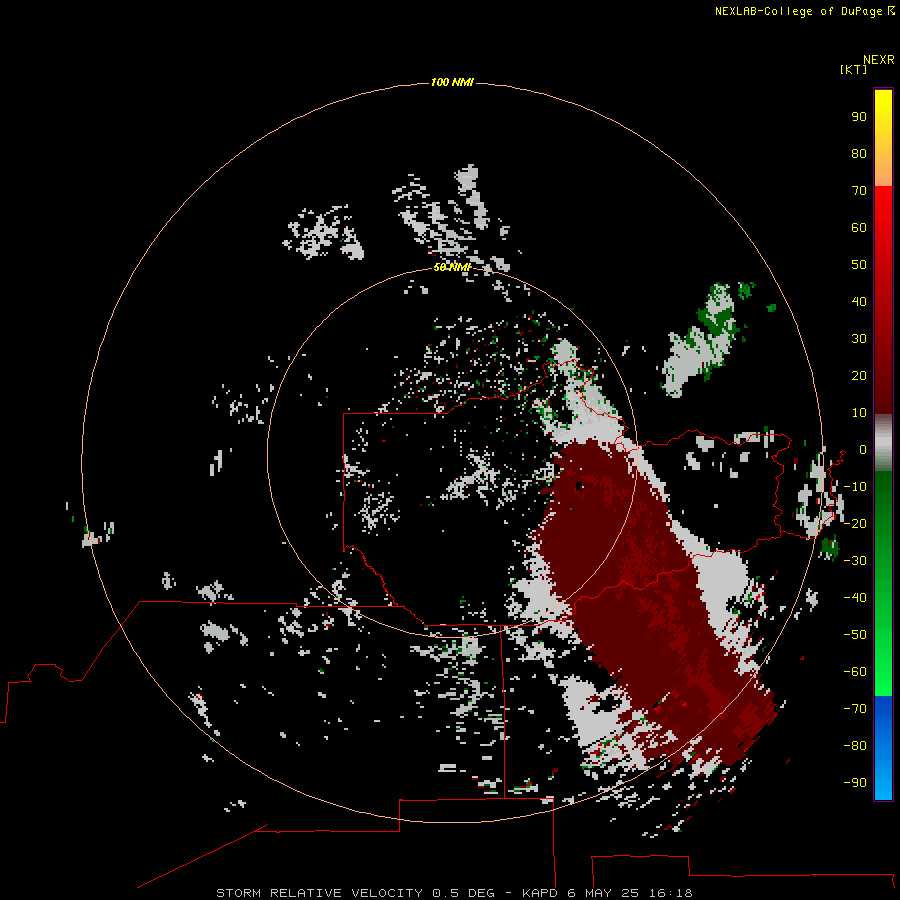The width and height of the screenshot is (900, 900).
Task: Click the 0 value on the velocity scale
Action: (x=863, y=450)
